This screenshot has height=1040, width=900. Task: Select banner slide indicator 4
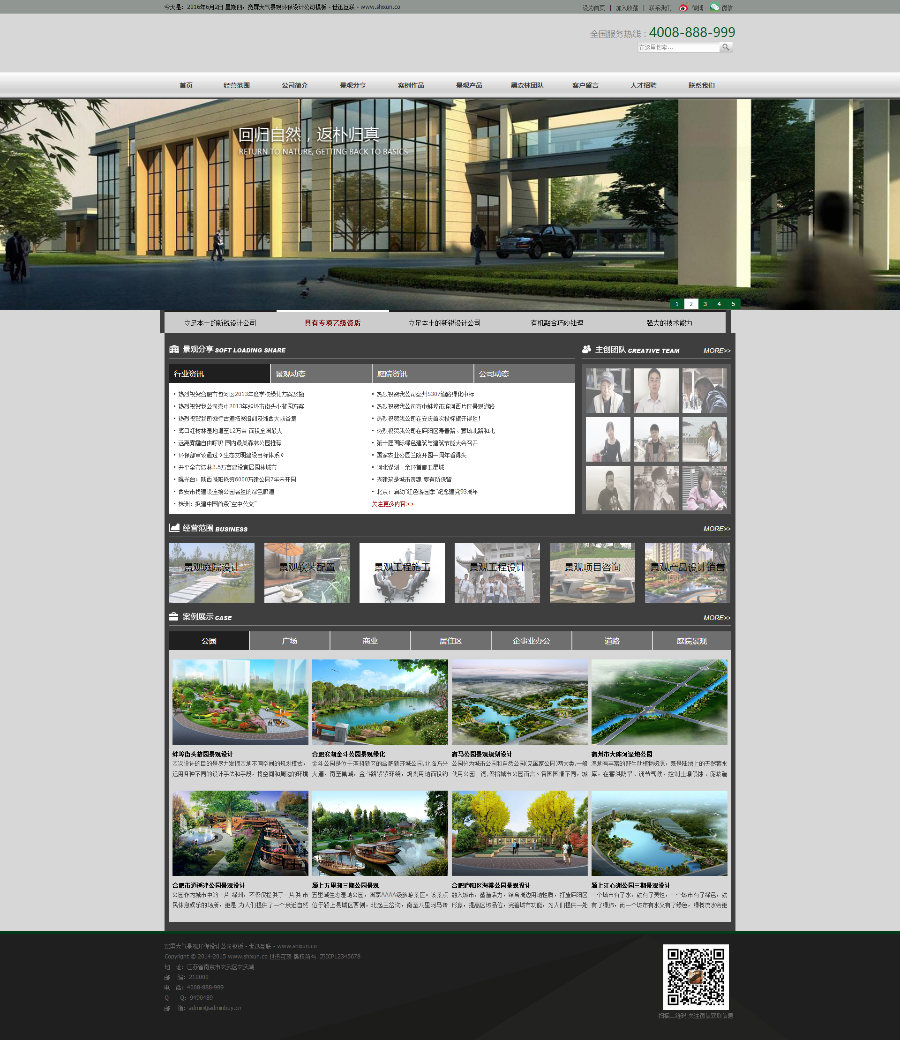coord(719,304)
